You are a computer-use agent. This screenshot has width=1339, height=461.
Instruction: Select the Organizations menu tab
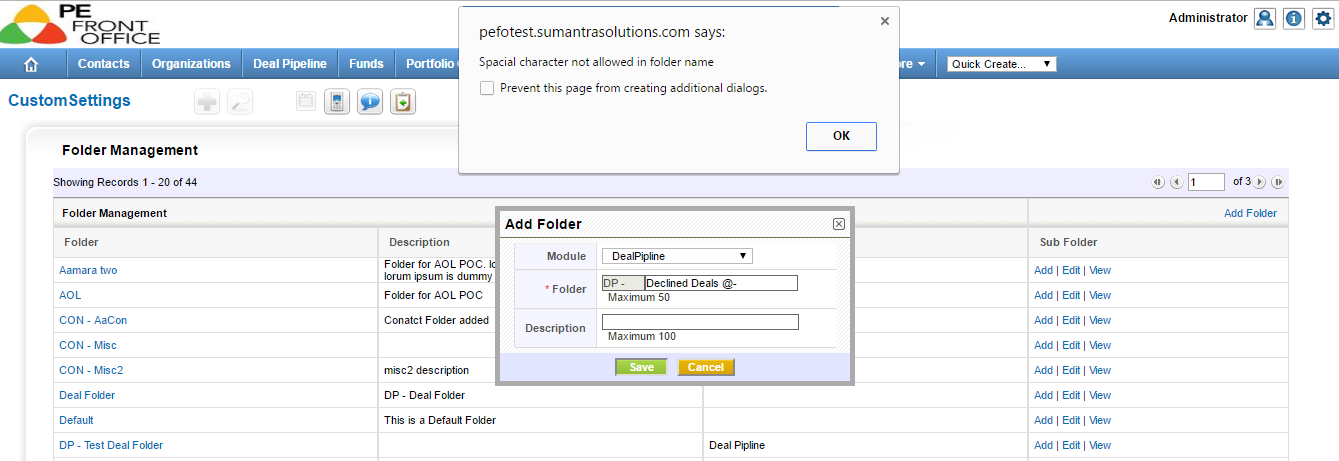pos(191,64)
